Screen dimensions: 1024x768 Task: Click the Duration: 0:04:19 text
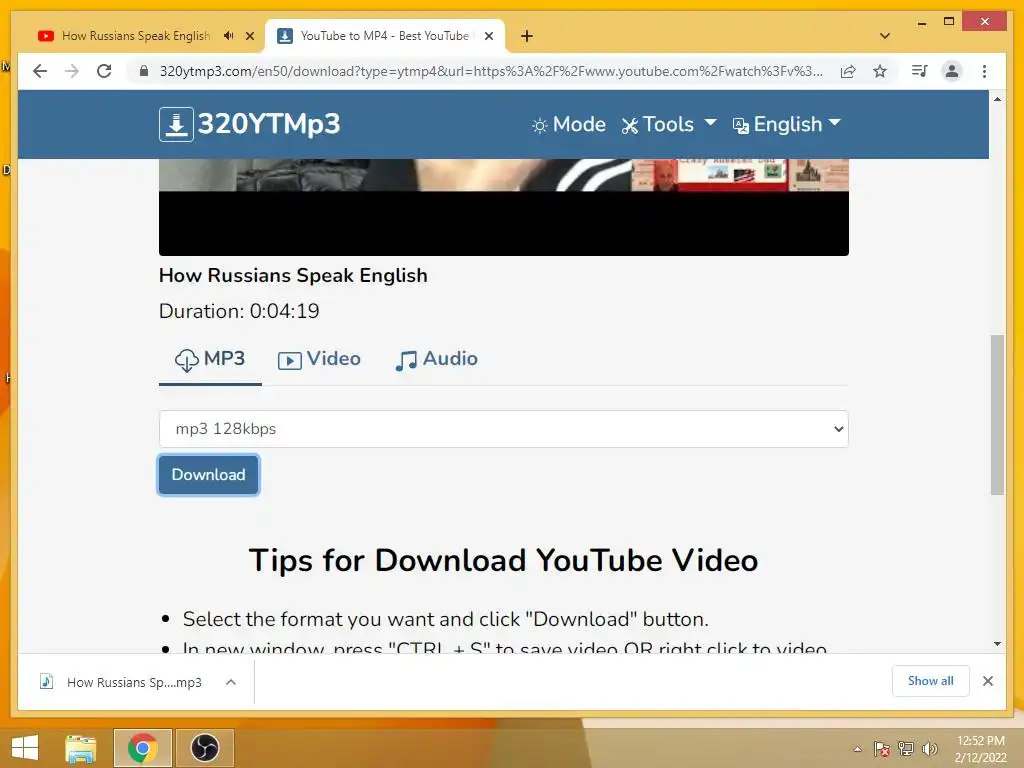coord(239,312)
